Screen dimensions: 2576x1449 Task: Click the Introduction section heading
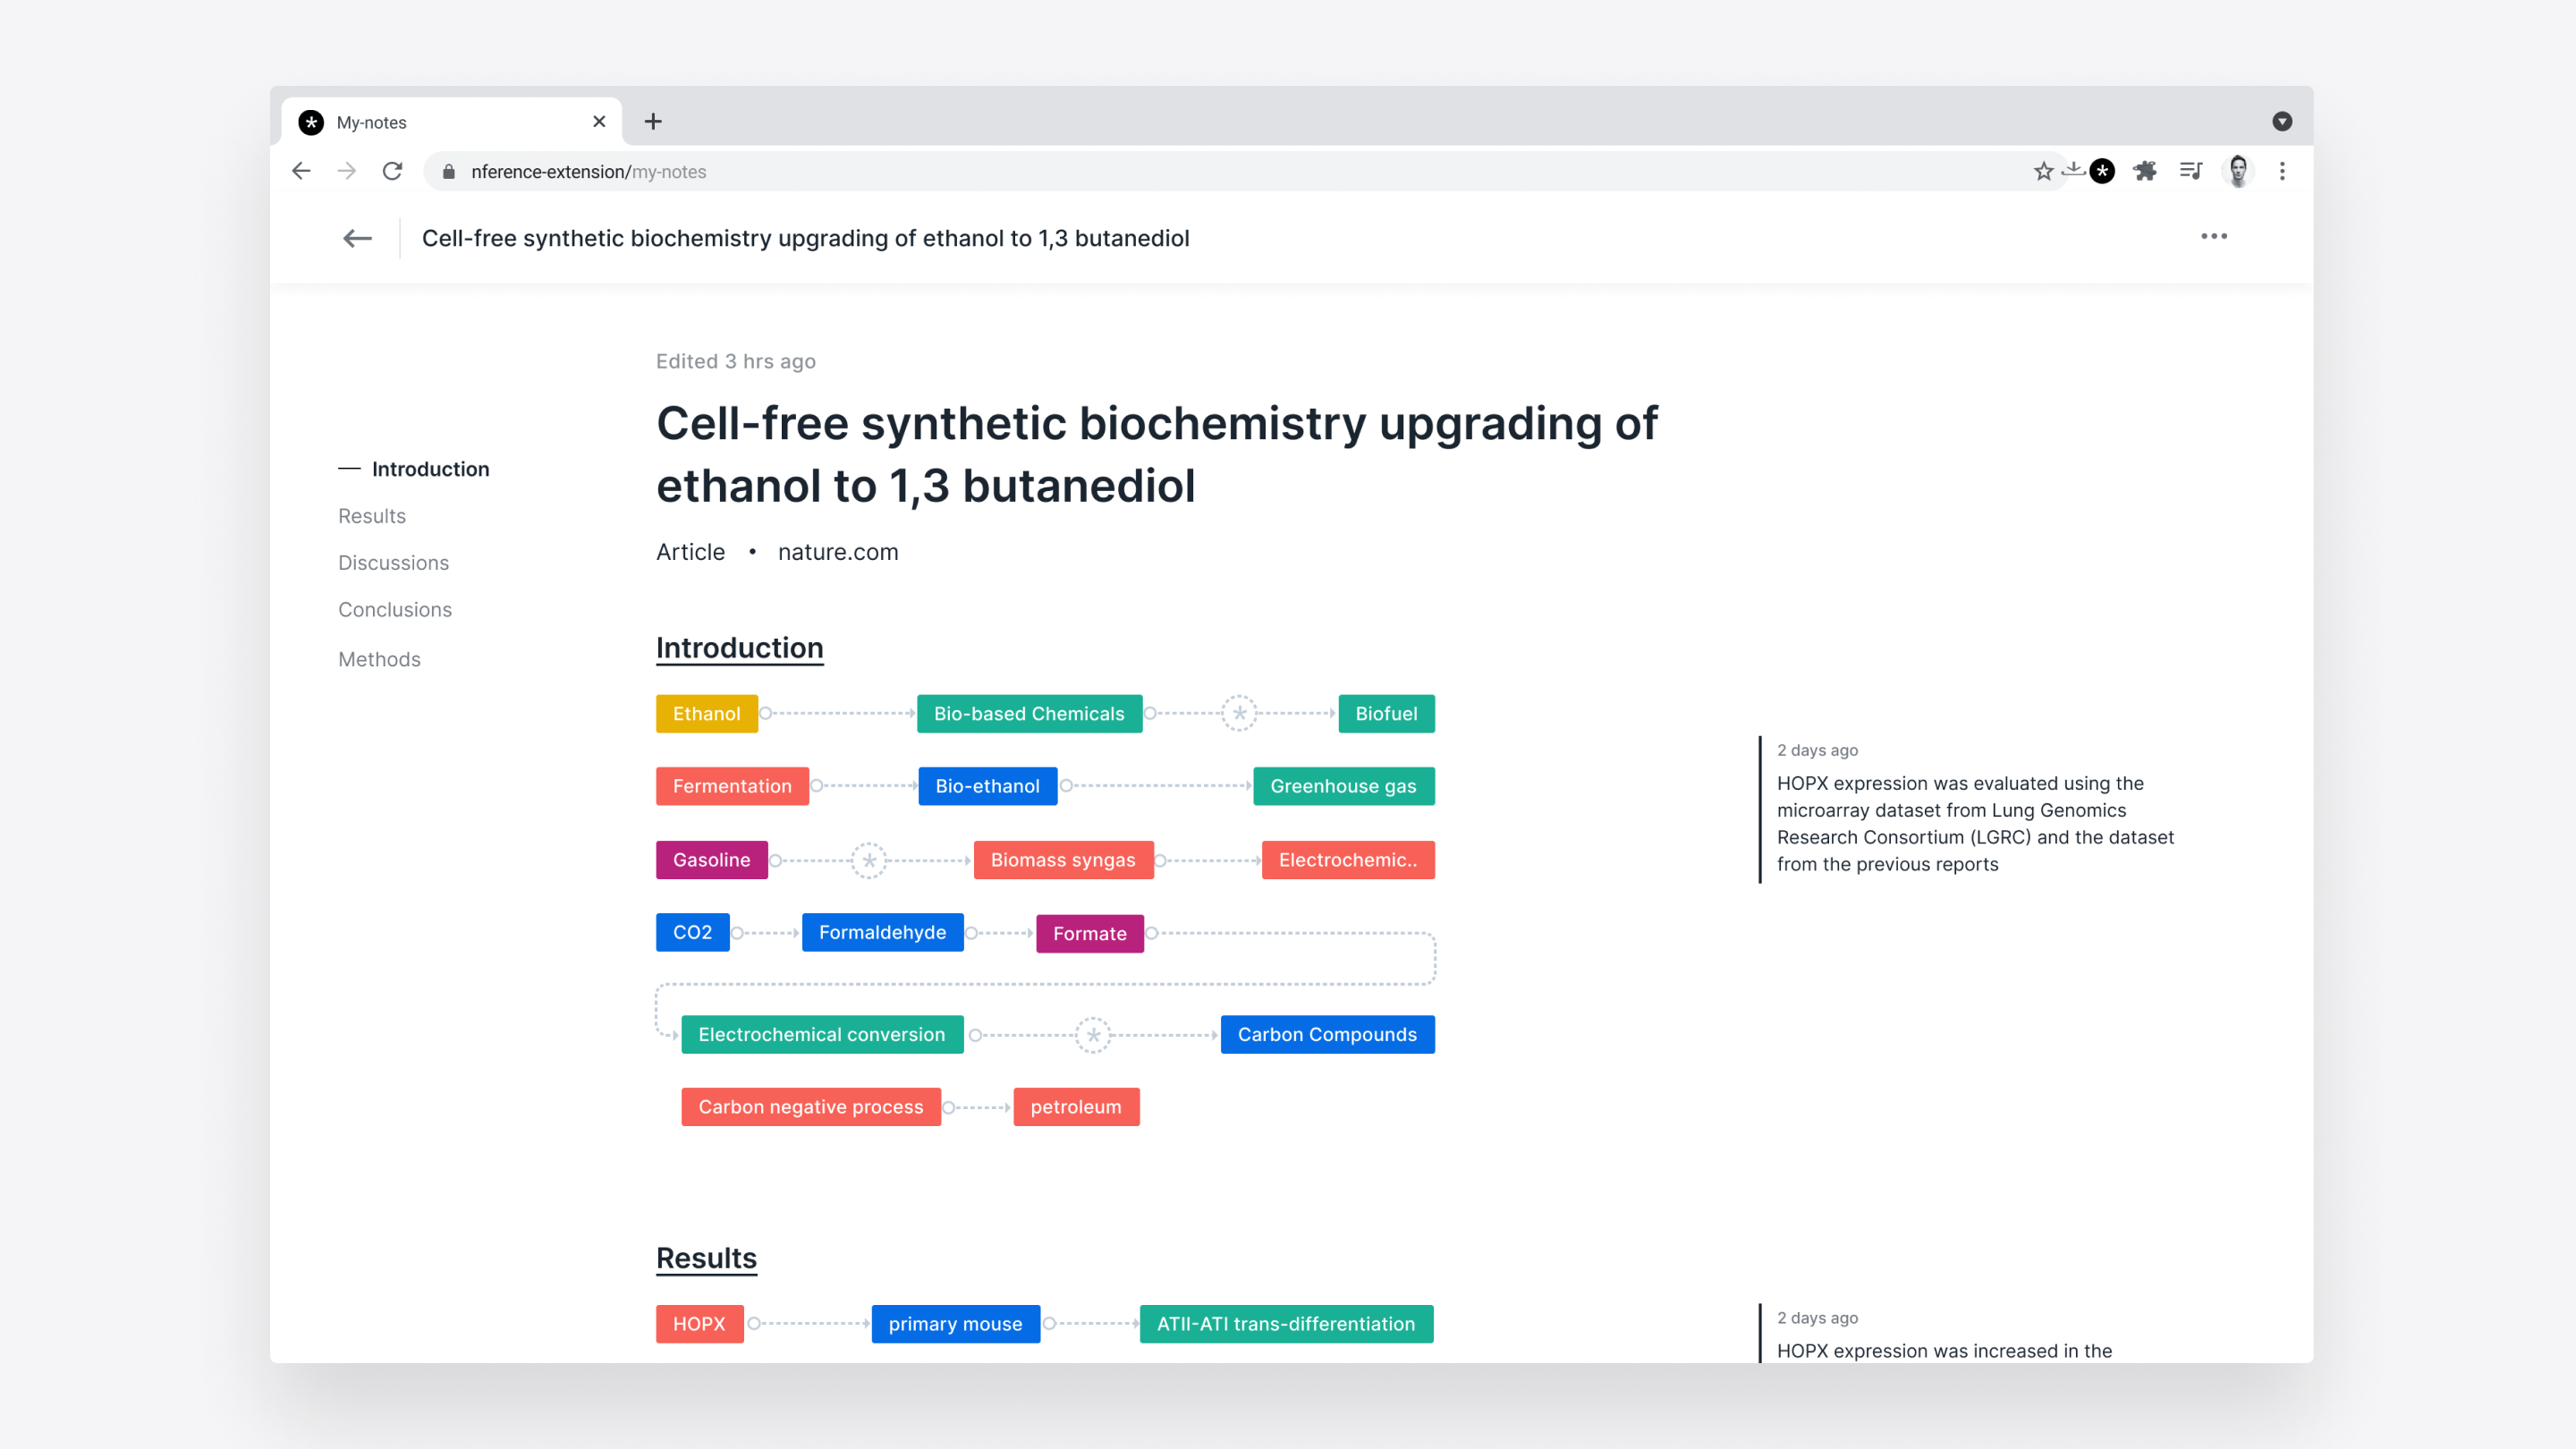[x=739, y=648]
